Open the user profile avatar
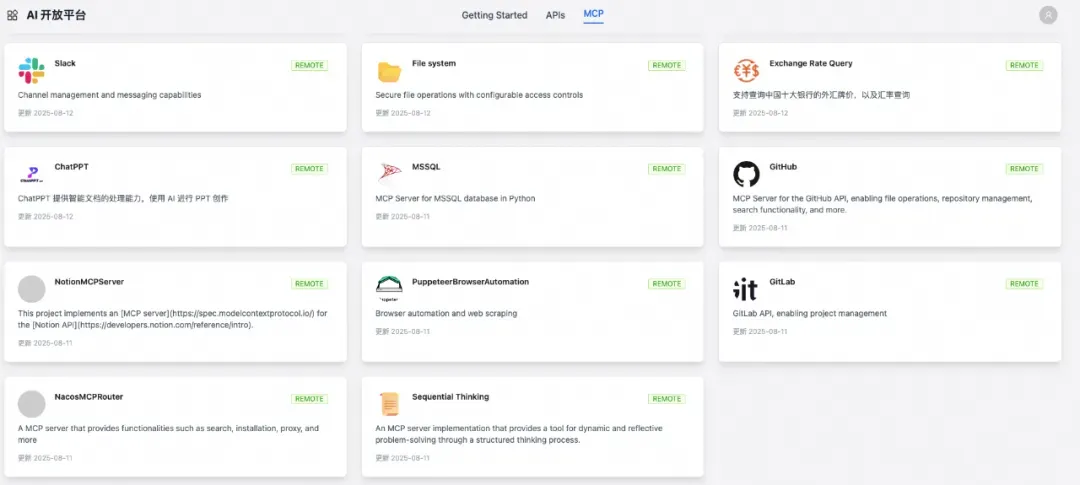1080x485 pixels. tap(1048, 15)
